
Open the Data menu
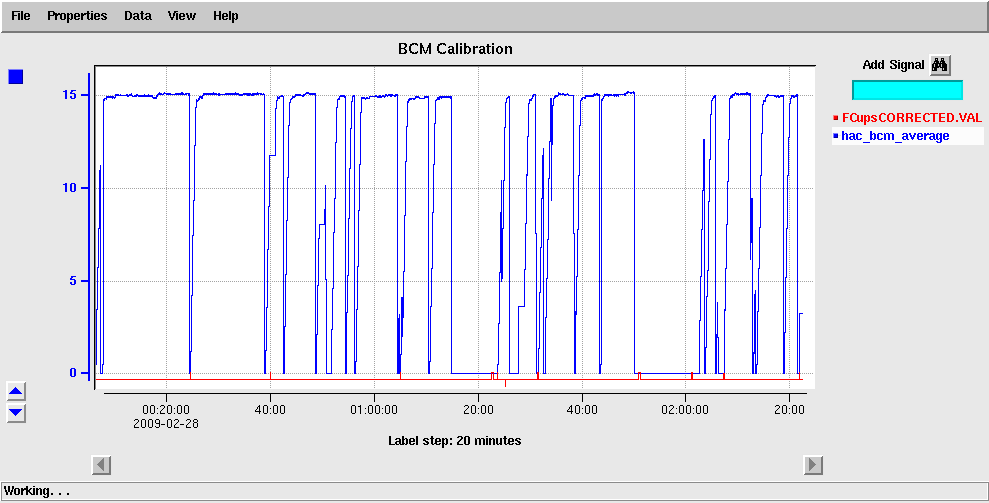coord(138,16)
